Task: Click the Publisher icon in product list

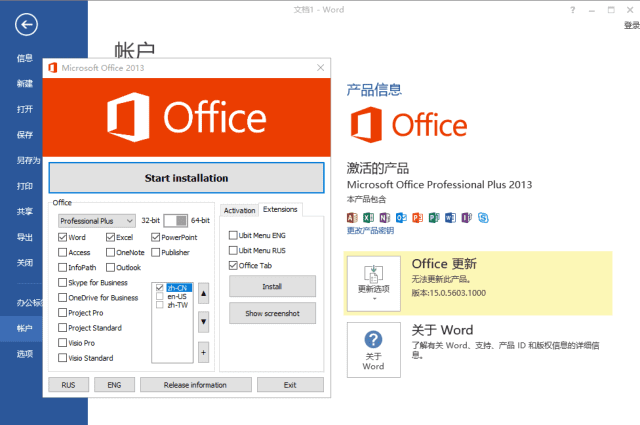Action: 434,218
